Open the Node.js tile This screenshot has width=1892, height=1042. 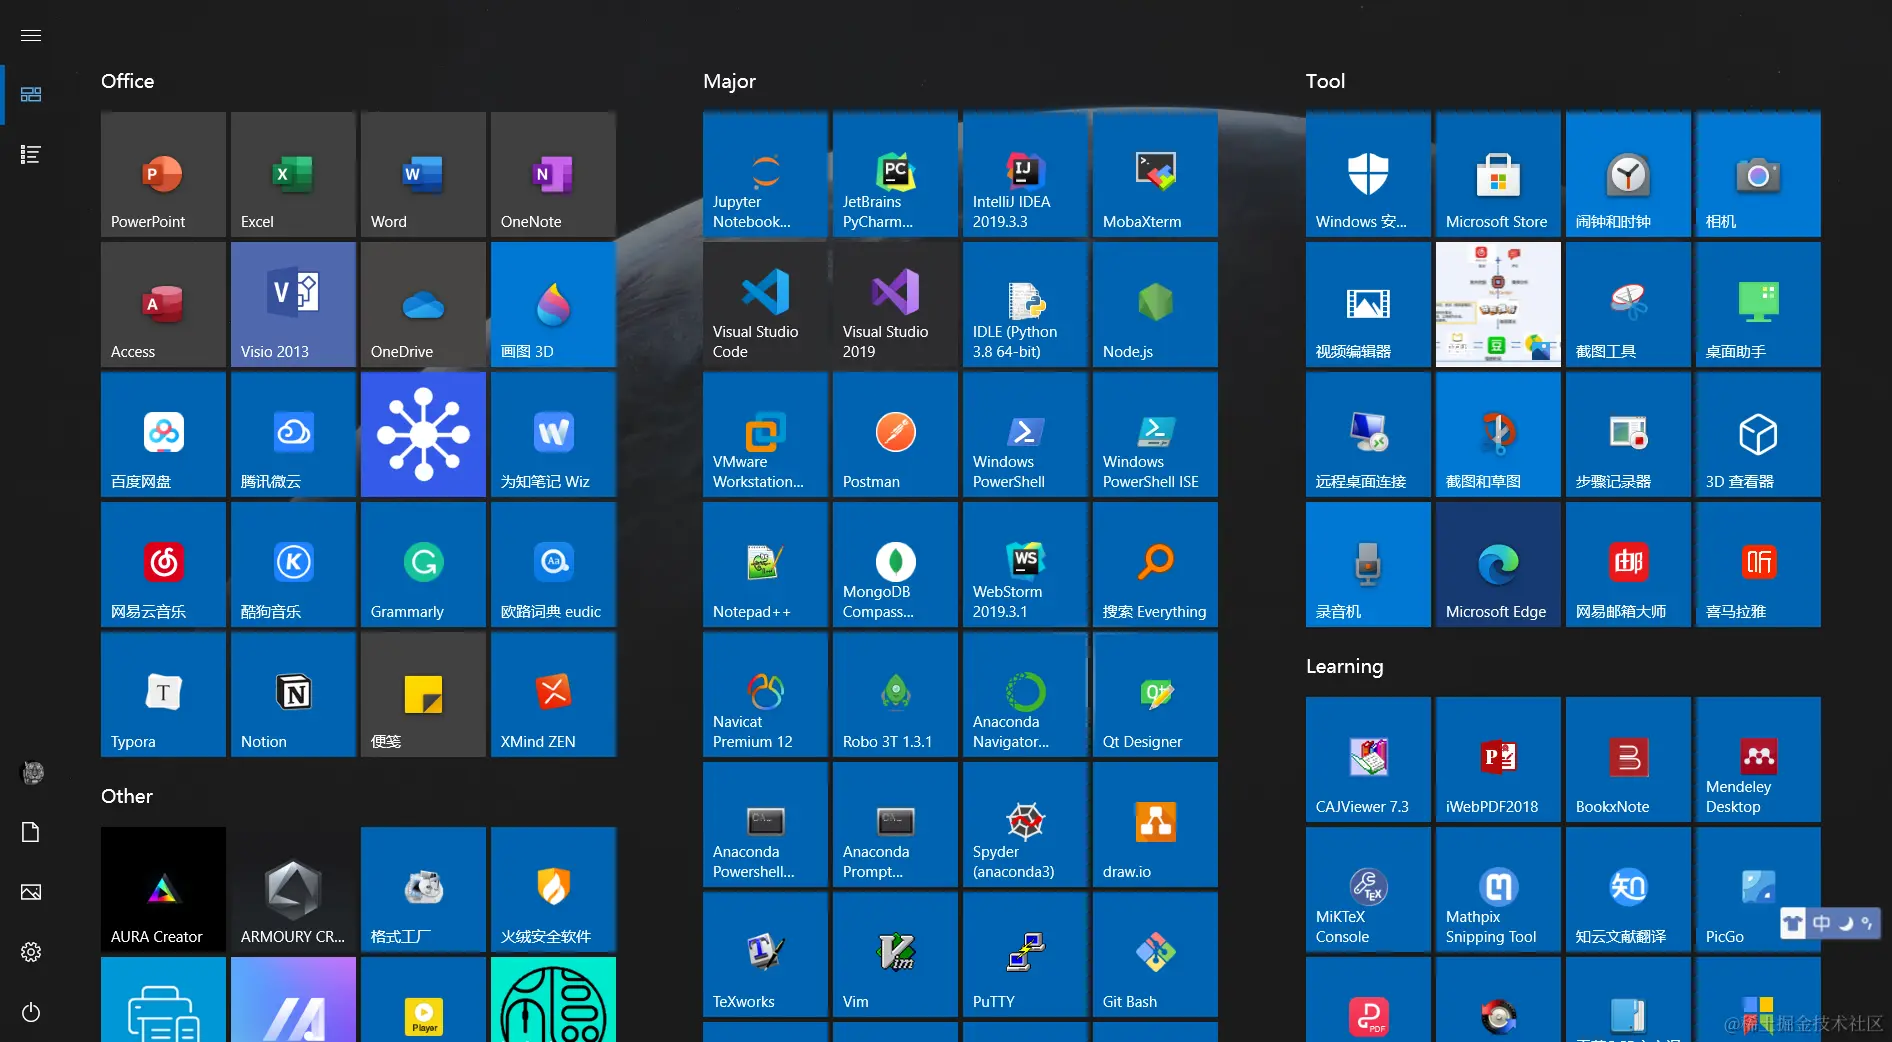(1155, 304)
